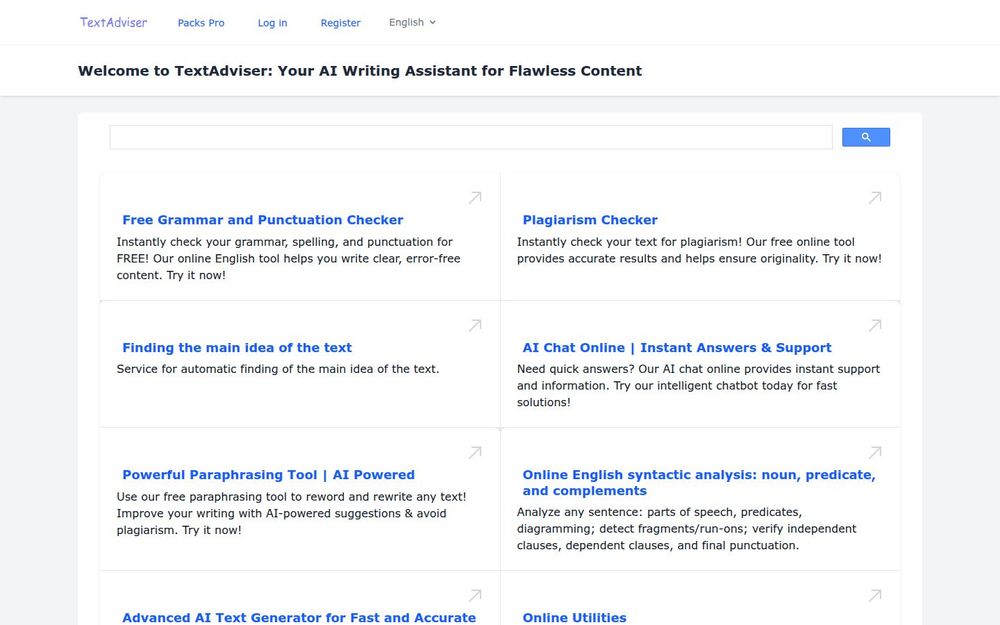Click arrow icon on Advanced AI Text Generator card

pos(474,595)
